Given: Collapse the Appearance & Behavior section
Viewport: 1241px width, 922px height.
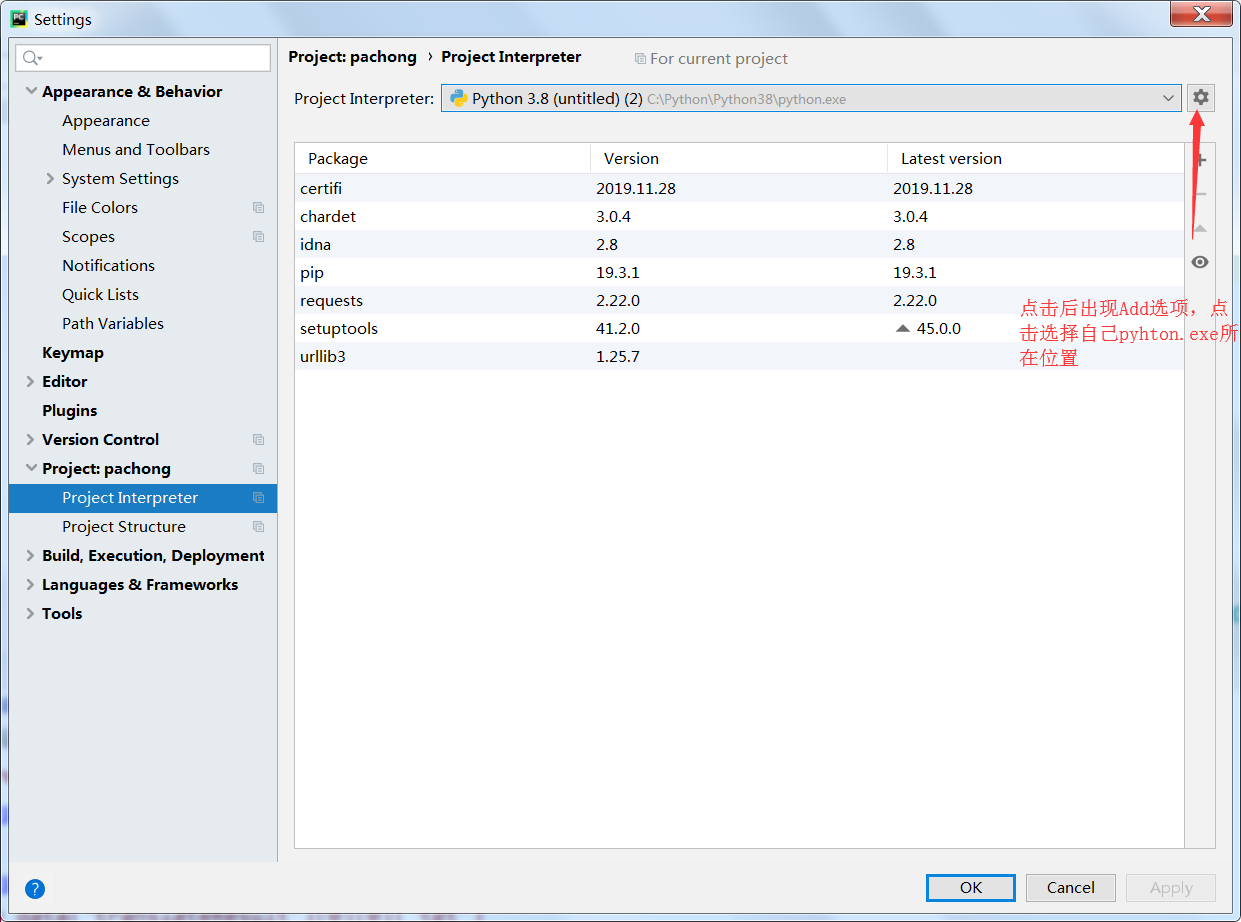Looking at the screenshot, I should click(x=31, y=91).
